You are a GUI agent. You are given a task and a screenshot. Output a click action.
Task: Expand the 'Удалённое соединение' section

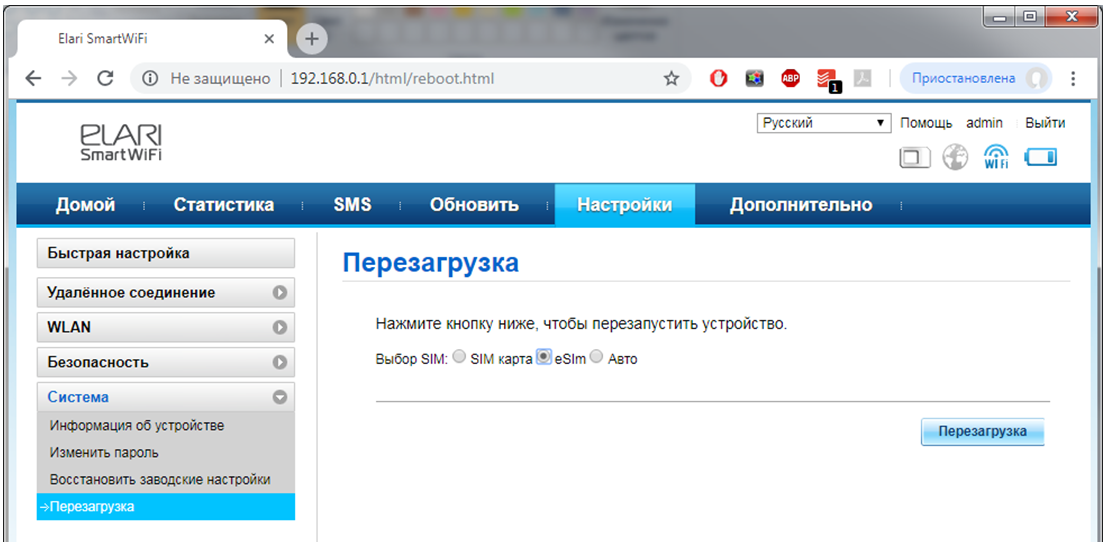tap(165, 293)
